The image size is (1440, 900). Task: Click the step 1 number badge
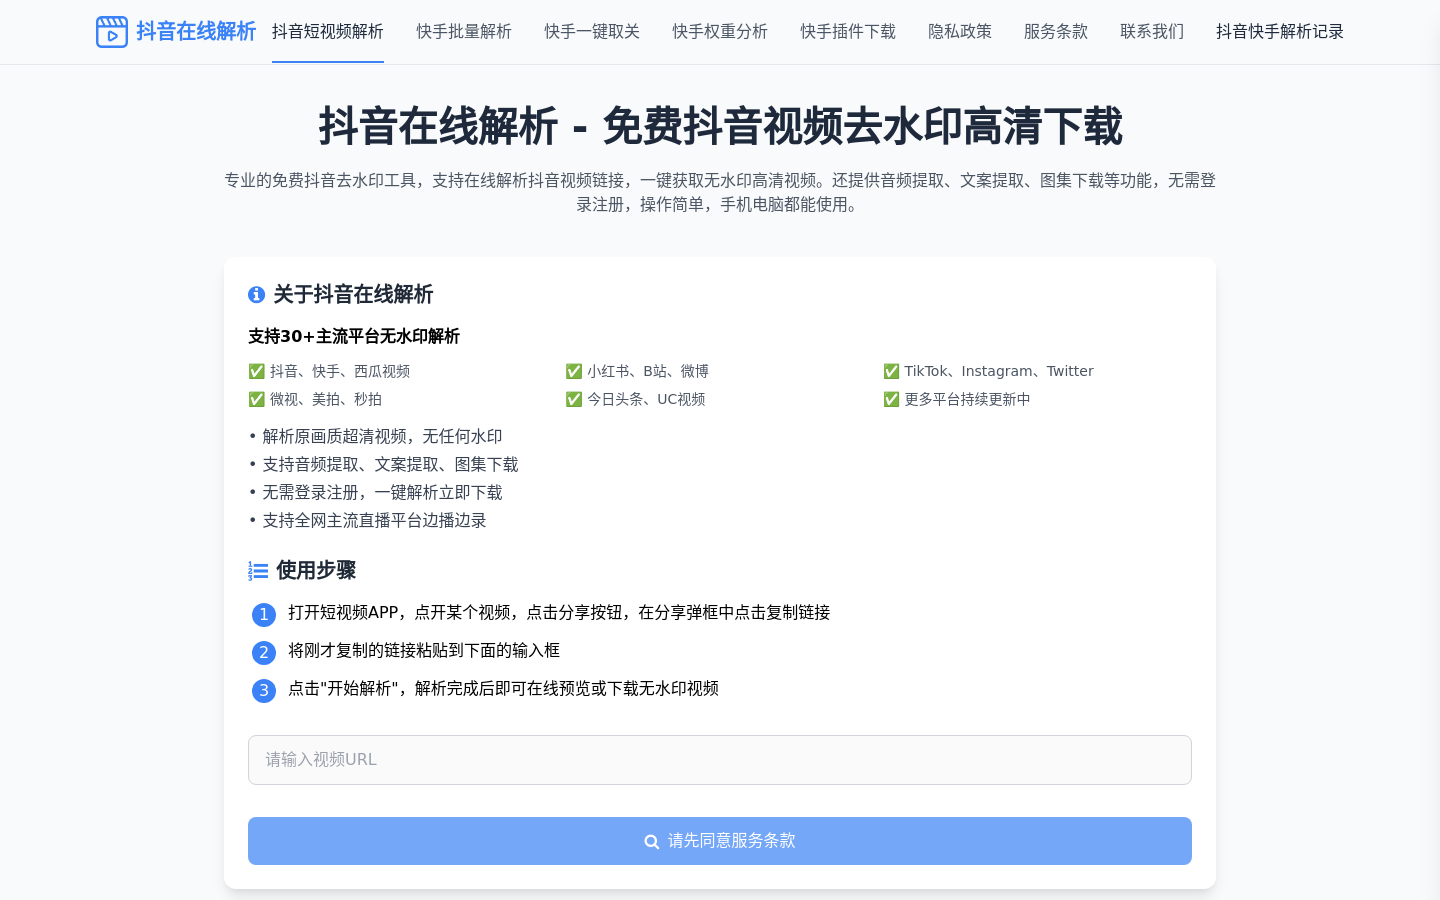click(x=264, y=614)
